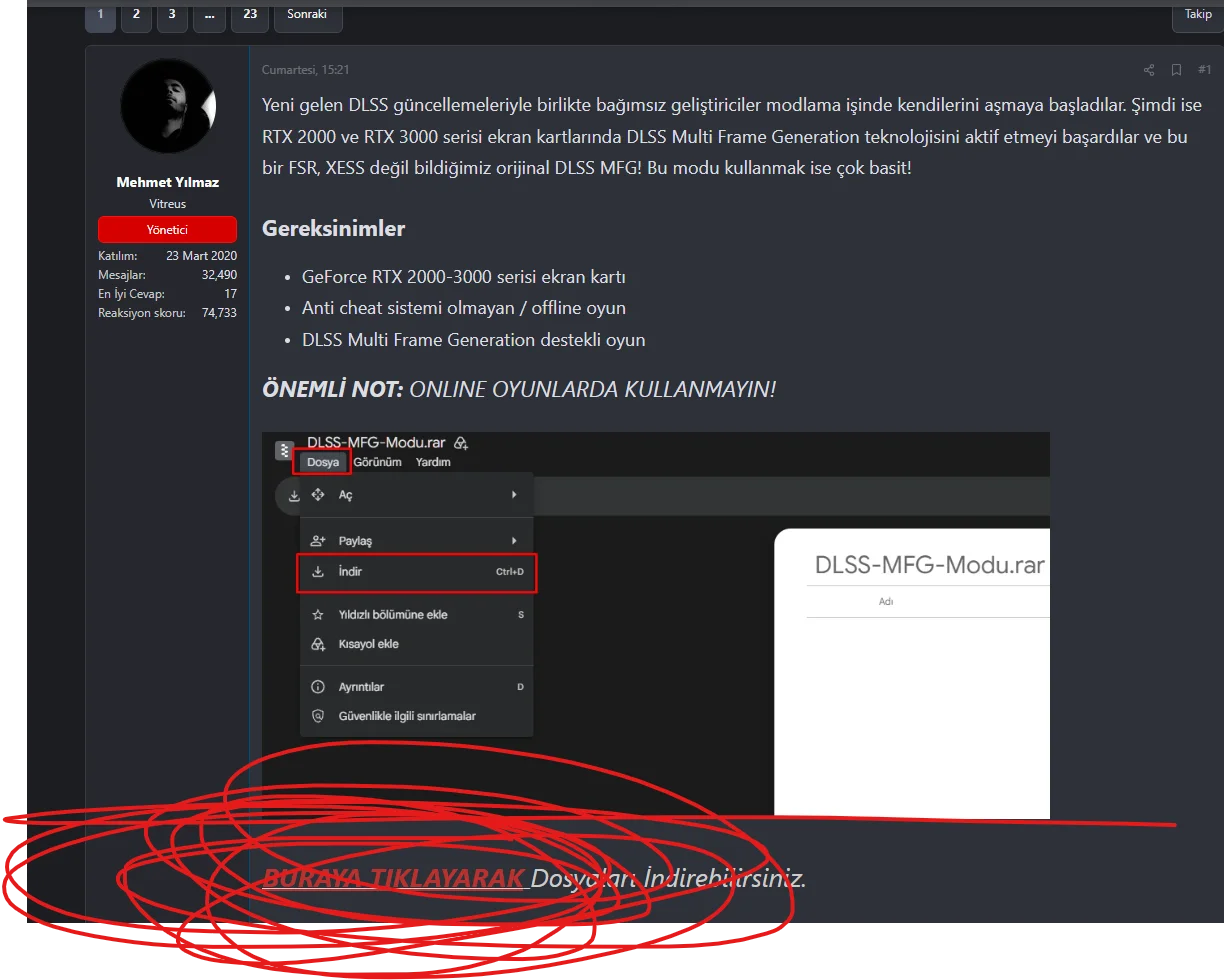Click the message count '32,490'
Image resolution: width=1224 pixels, height=980 pixels.
(x=219, y=275)
